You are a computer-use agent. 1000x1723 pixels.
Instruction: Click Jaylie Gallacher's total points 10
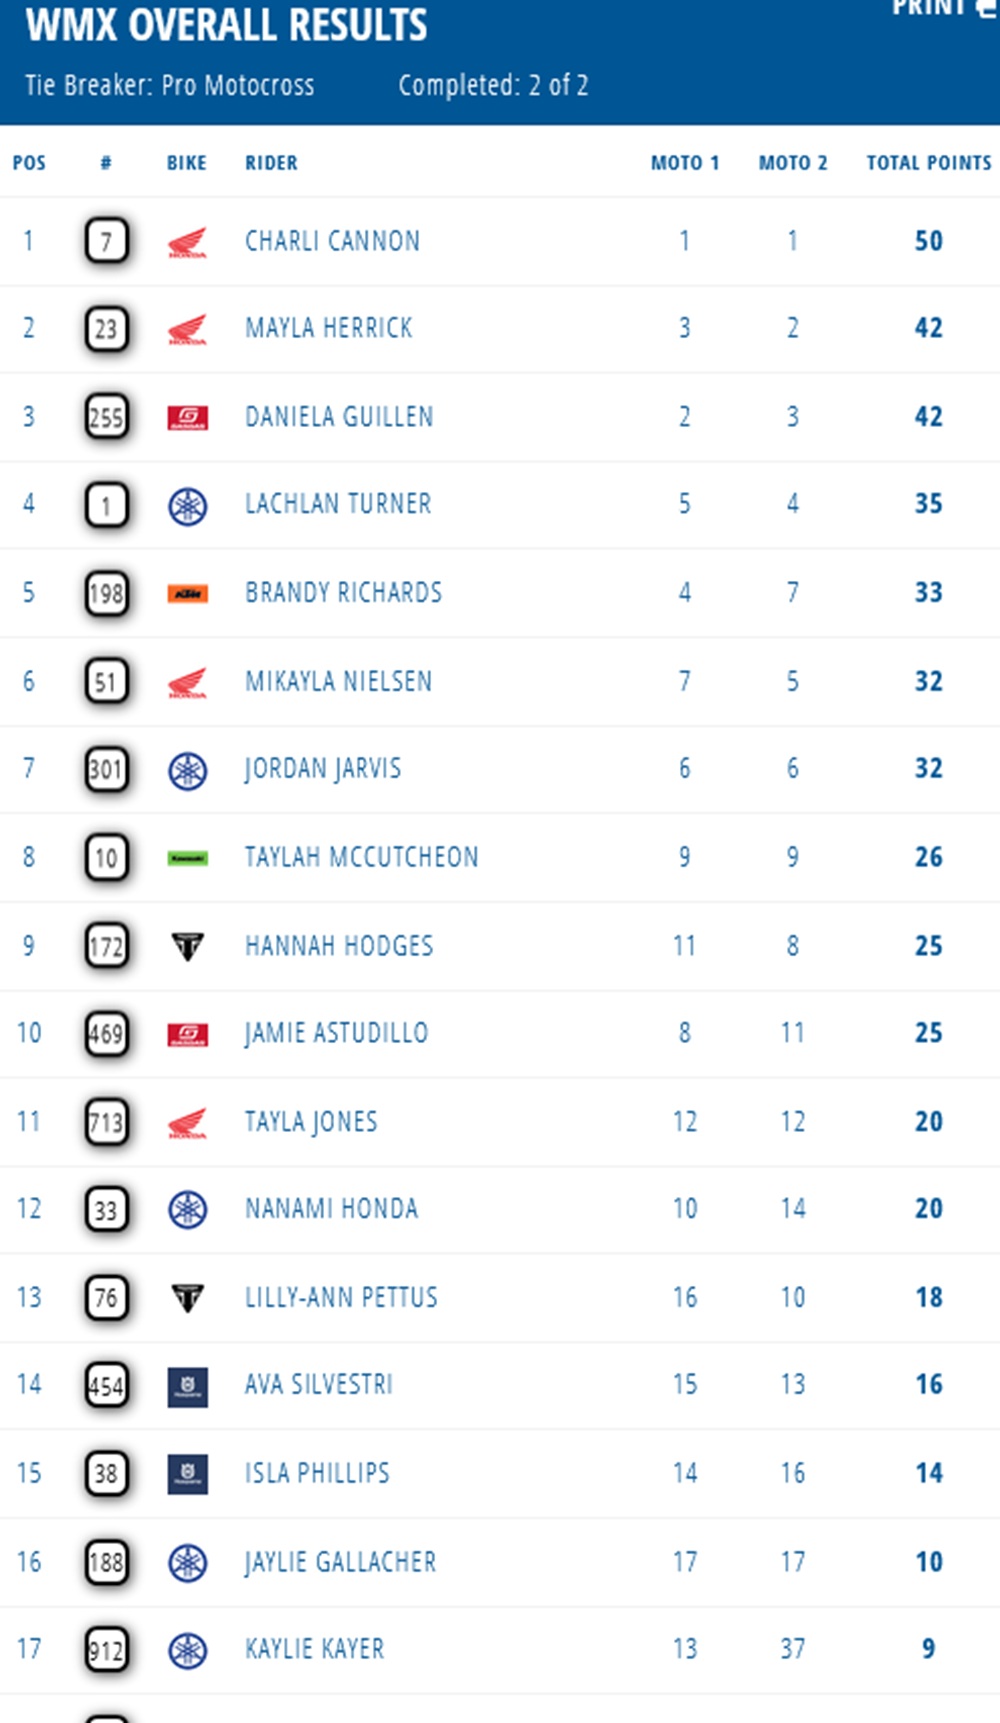pyautogui.click(x=929, y=1562)
